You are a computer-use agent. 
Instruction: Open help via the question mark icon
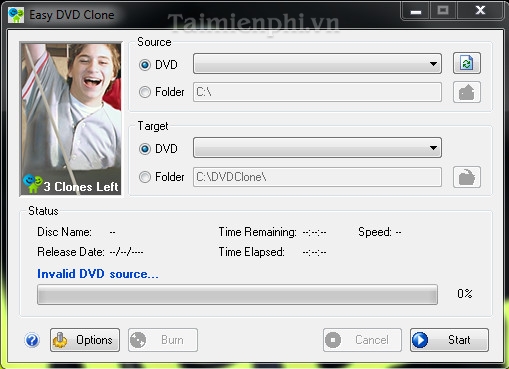(x=32, y=340)
